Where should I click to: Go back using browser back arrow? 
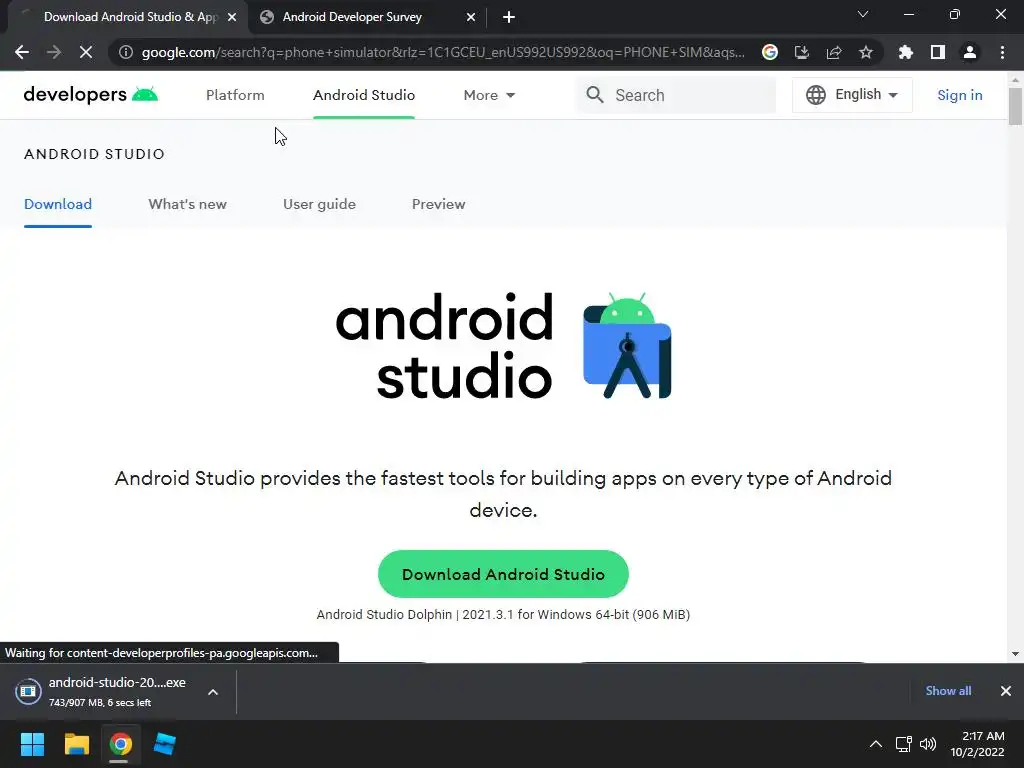pyautogui.click(x=22, y=52)
